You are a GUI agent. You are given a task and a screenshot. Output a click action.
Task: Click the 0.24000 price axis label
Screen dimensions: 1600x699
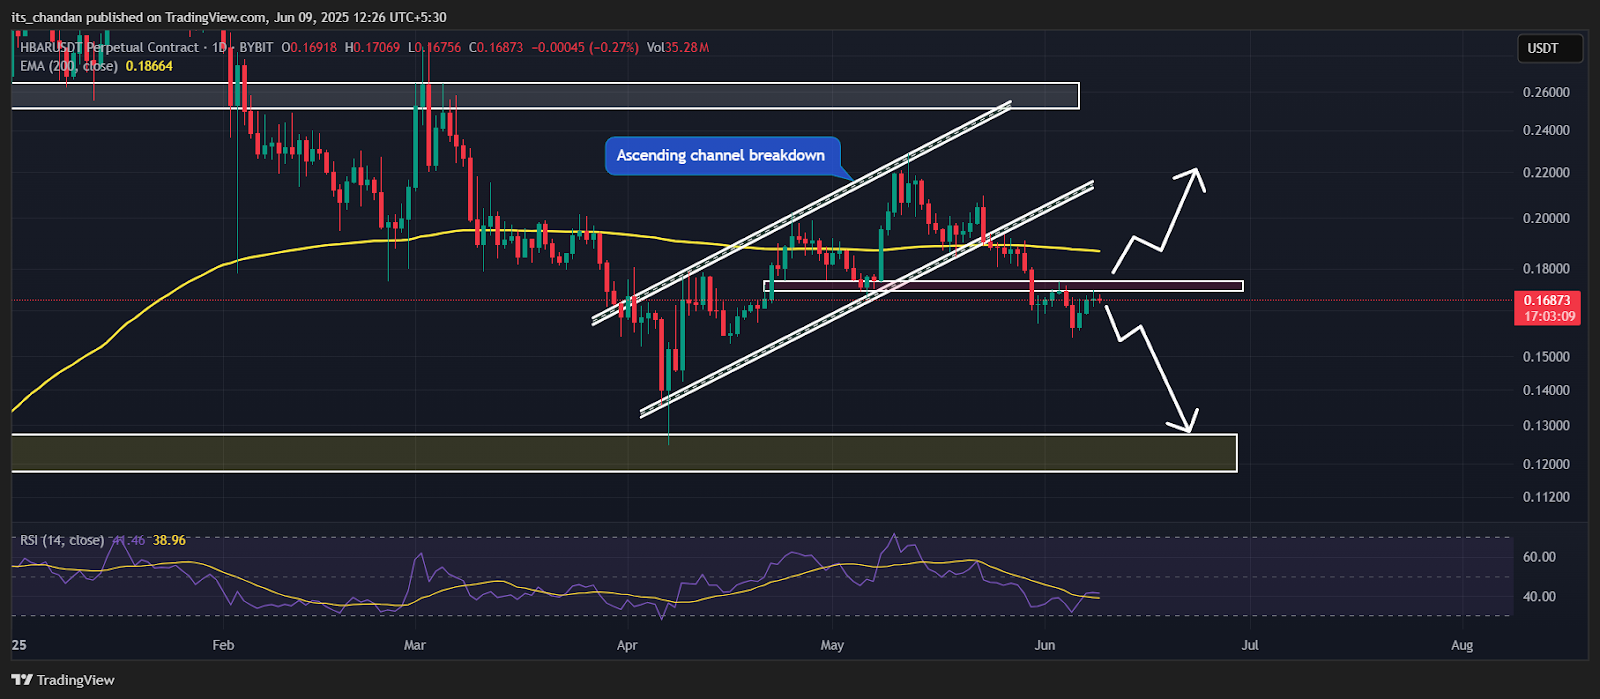click(x=1546, y=130)
